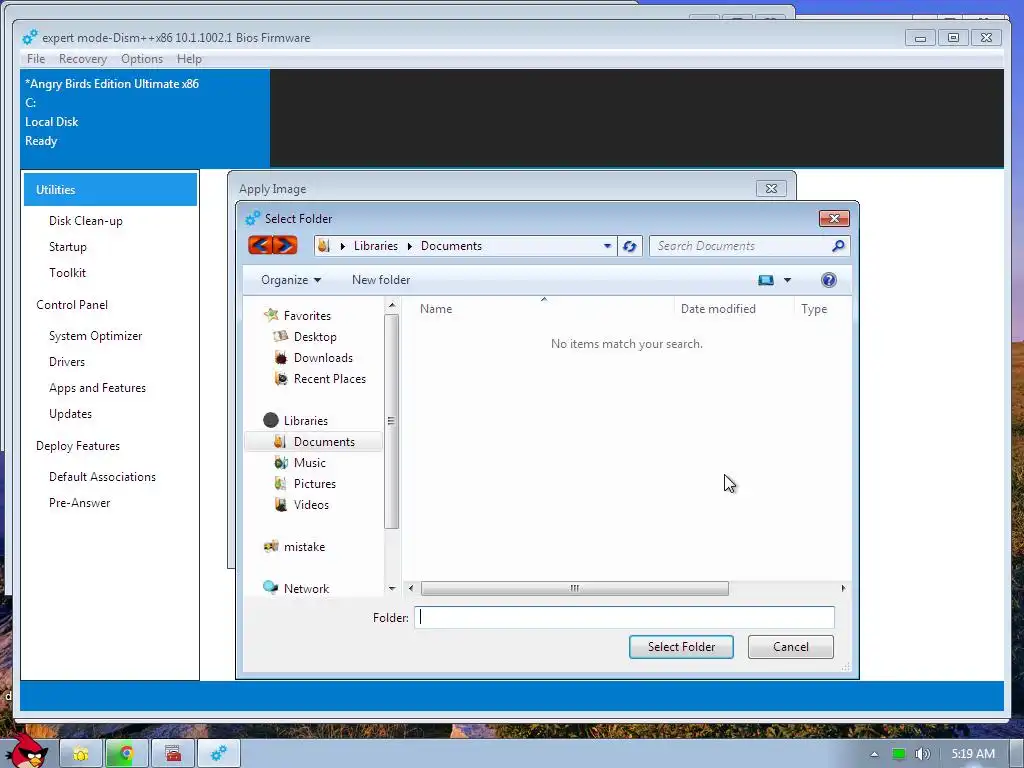Go back with the orange back arrow
1024x768 pixels.
261,246
